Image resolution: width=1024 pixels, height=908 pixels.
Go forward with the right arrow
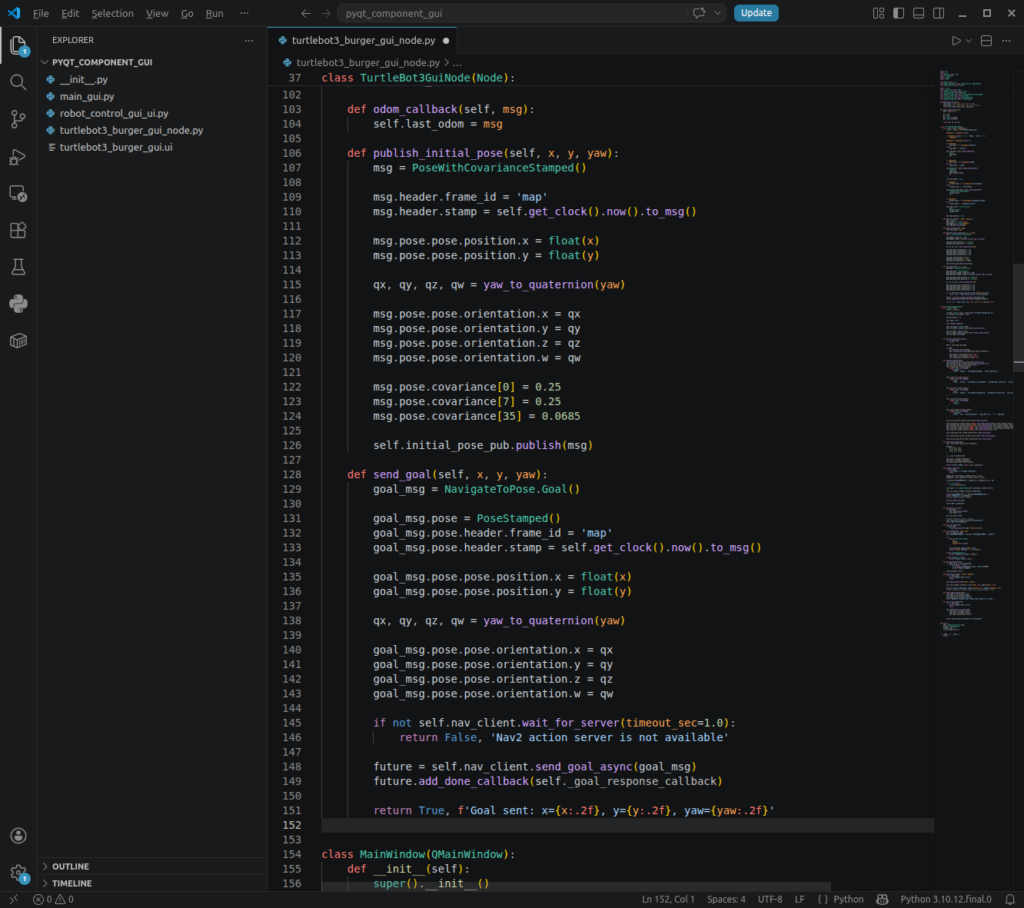[325, 13]
